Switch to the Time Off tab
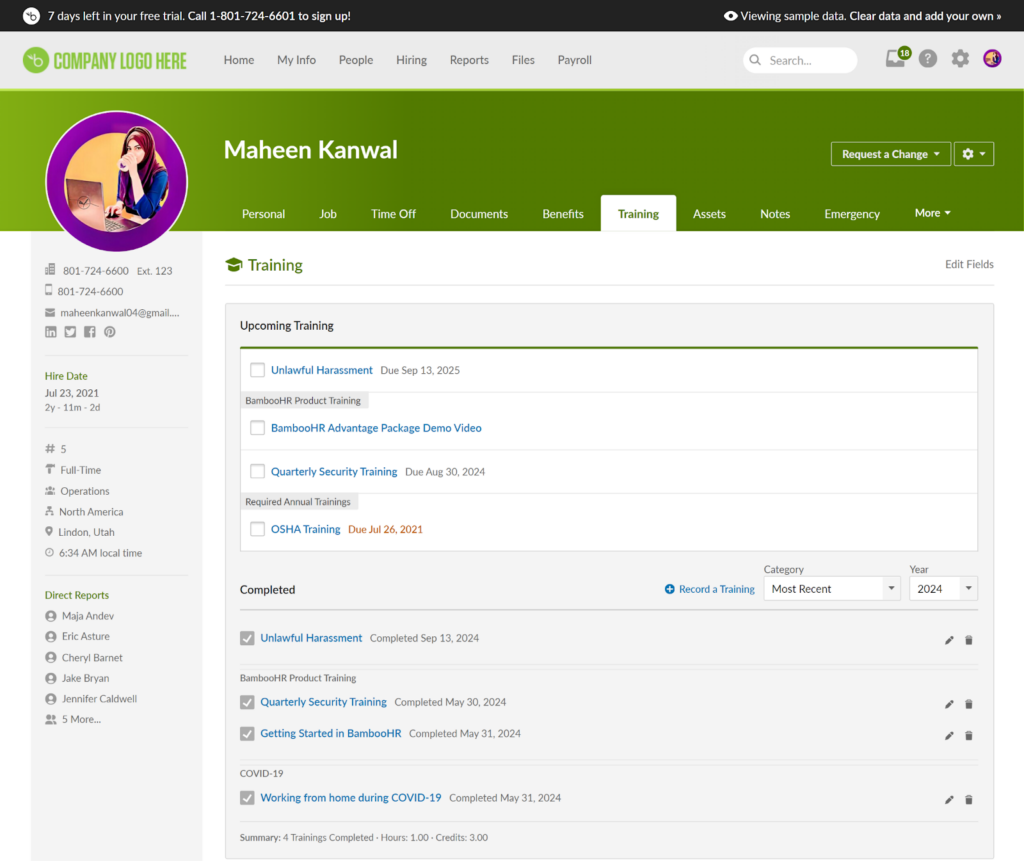1024x861 pixels. tap(393, 214)
